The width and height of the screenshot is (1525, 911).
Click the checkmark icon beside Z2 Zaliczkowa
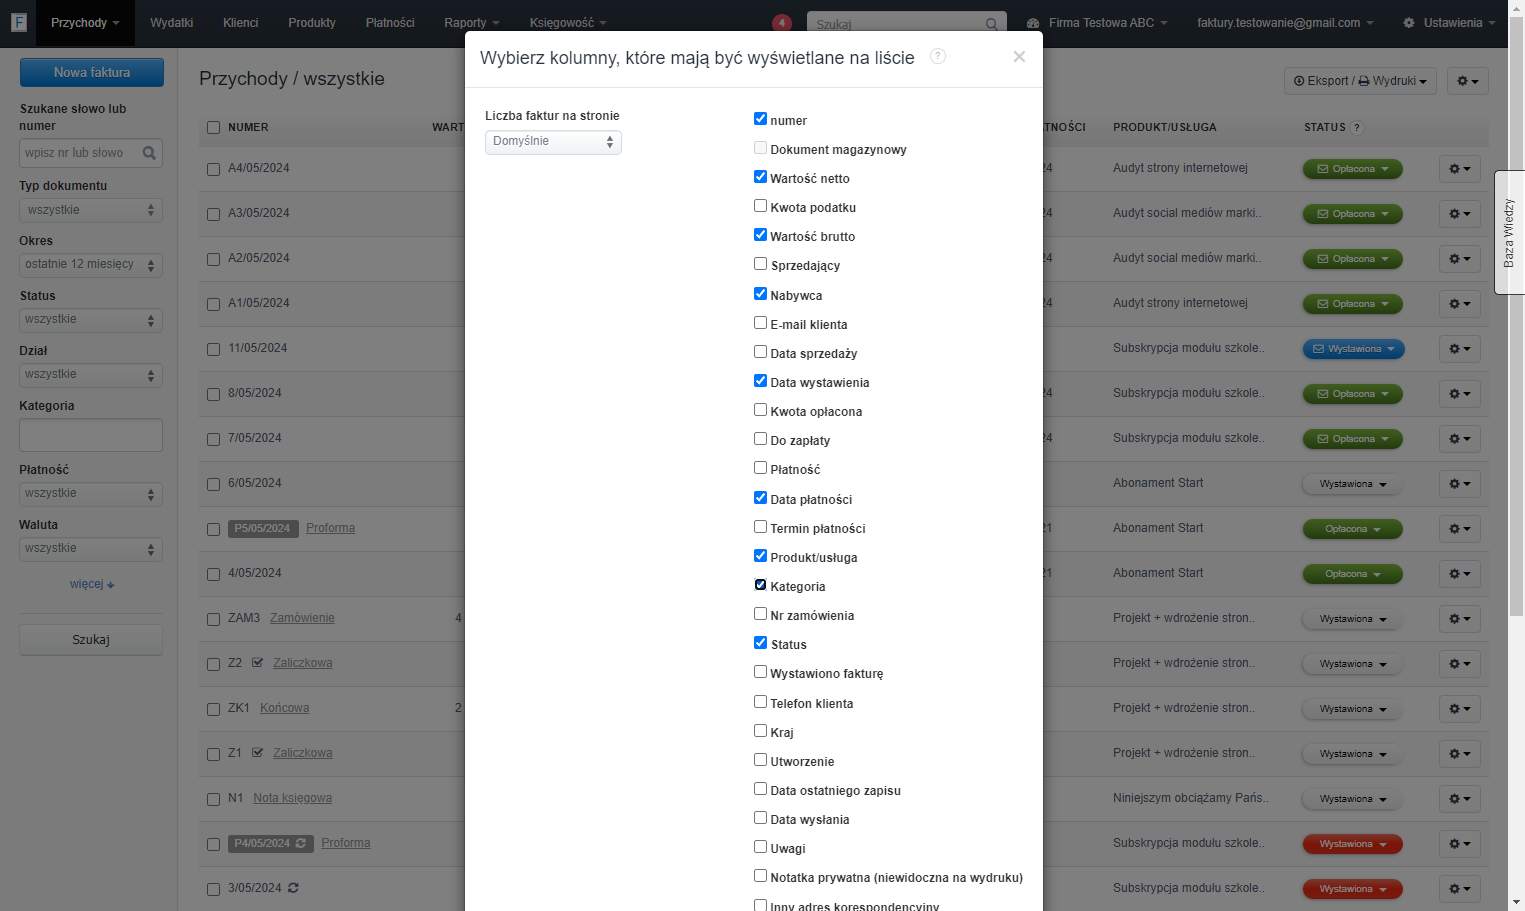pos(258,663)
